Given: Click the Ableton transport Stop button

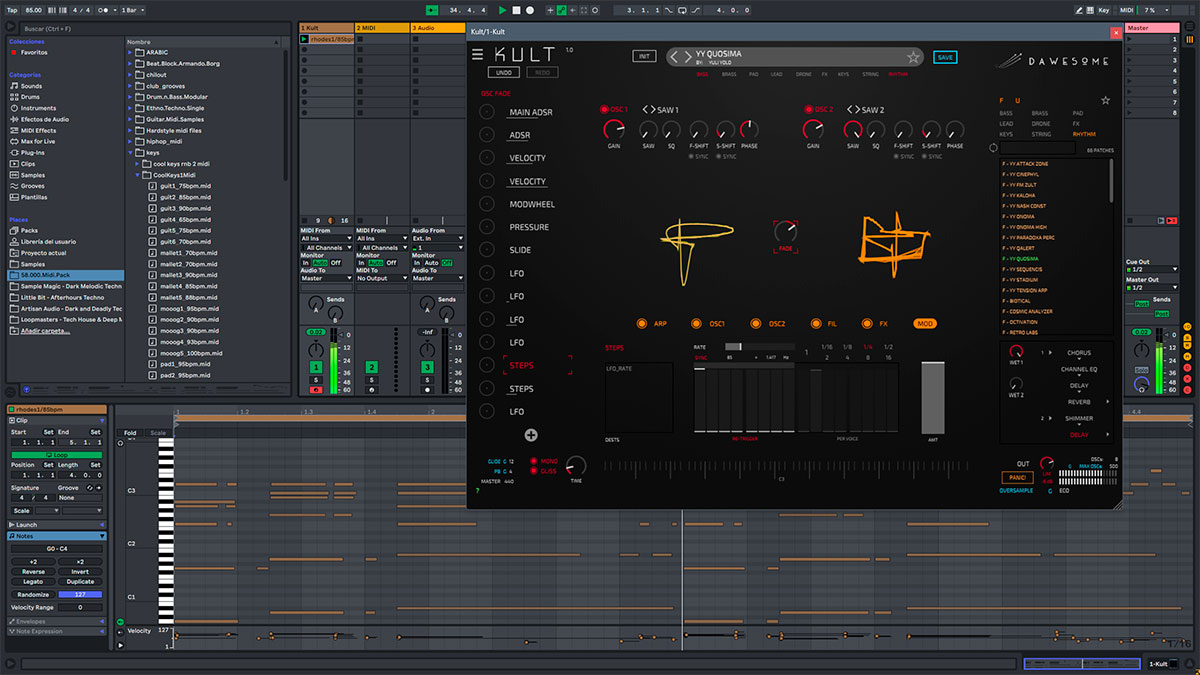Looking at the screenshot, I should pos(517,9).
